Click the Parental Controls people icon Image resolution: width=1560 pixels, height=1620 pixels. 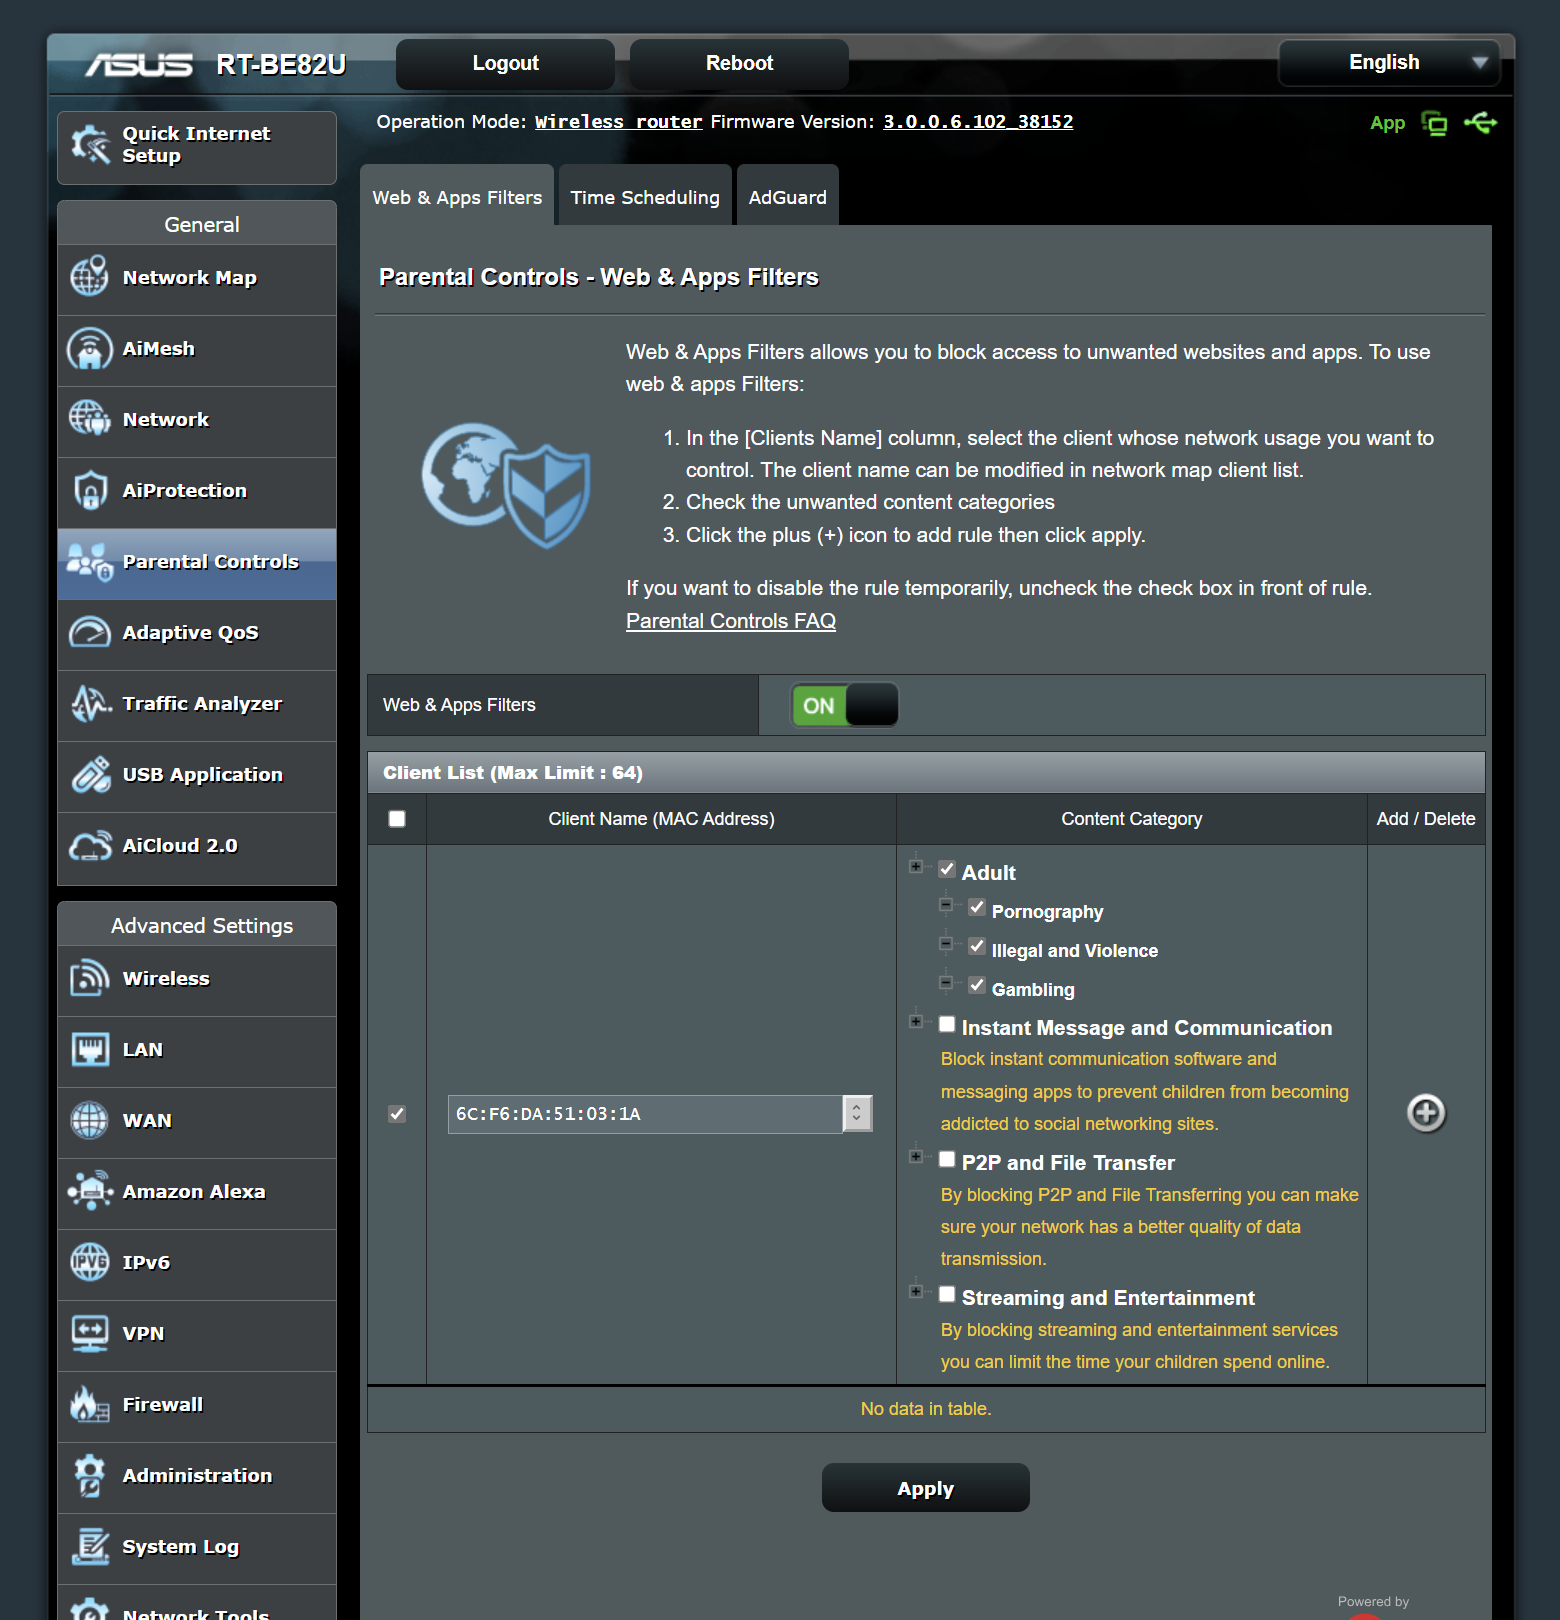[x=90, y=561]
